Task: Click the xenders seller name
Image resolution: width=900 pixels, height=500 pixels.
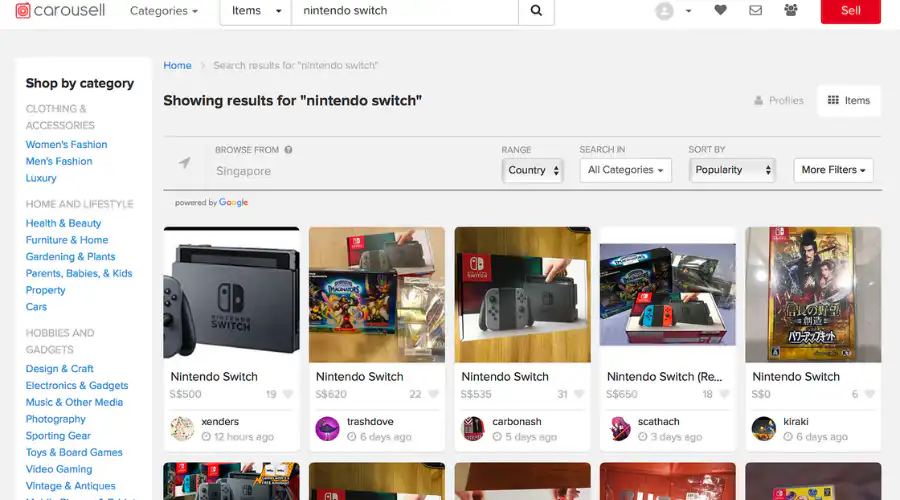Action: pyautogui.click(x=220, y=421)
